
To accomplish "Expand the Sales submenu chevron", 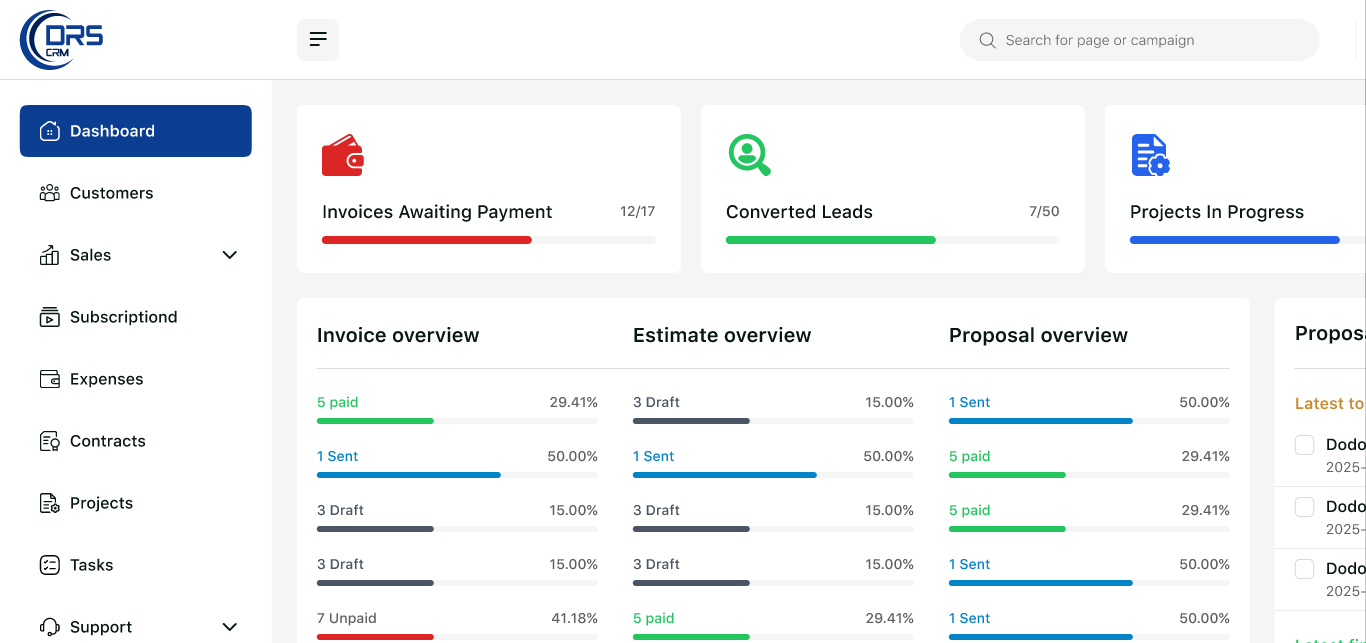I will (230, 255).
